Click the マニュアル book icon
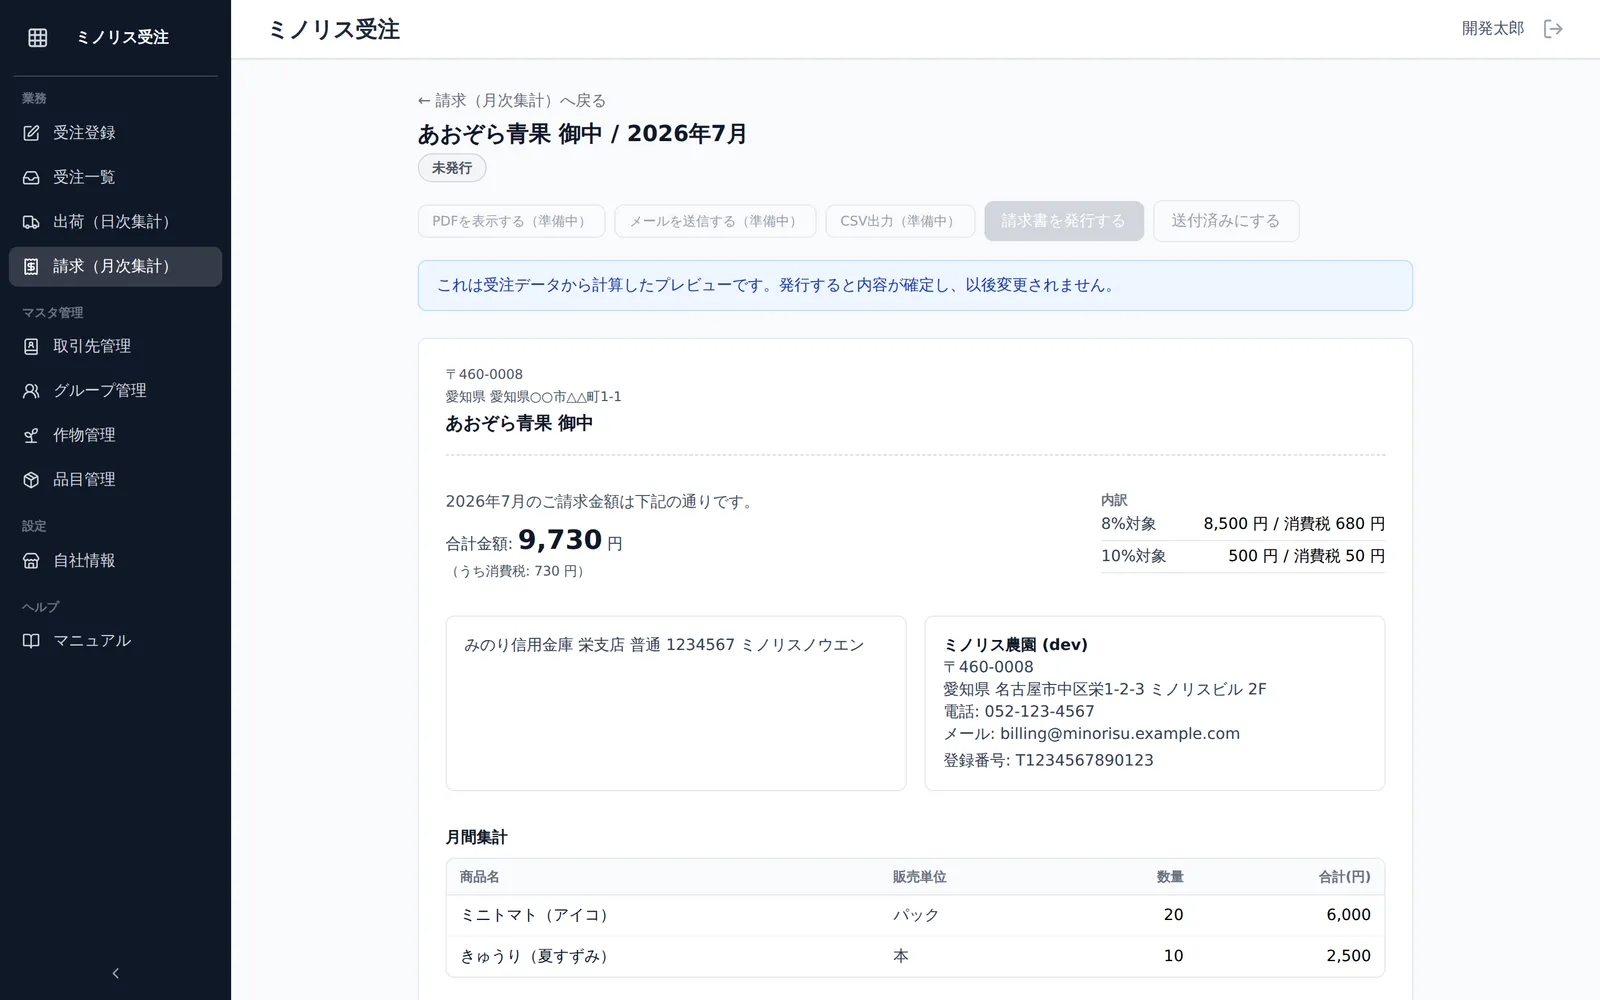This screenshot has width=1600, height=1000. [x=31, y=641]
